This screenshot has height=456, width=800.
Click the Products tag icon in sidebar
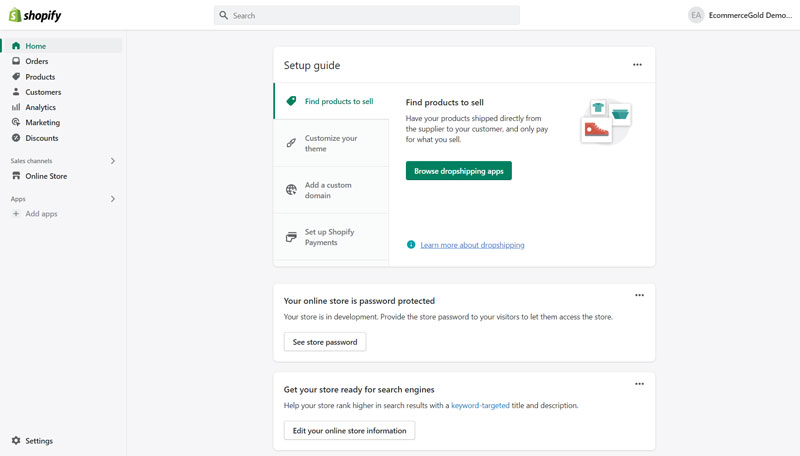pos(16,77)
